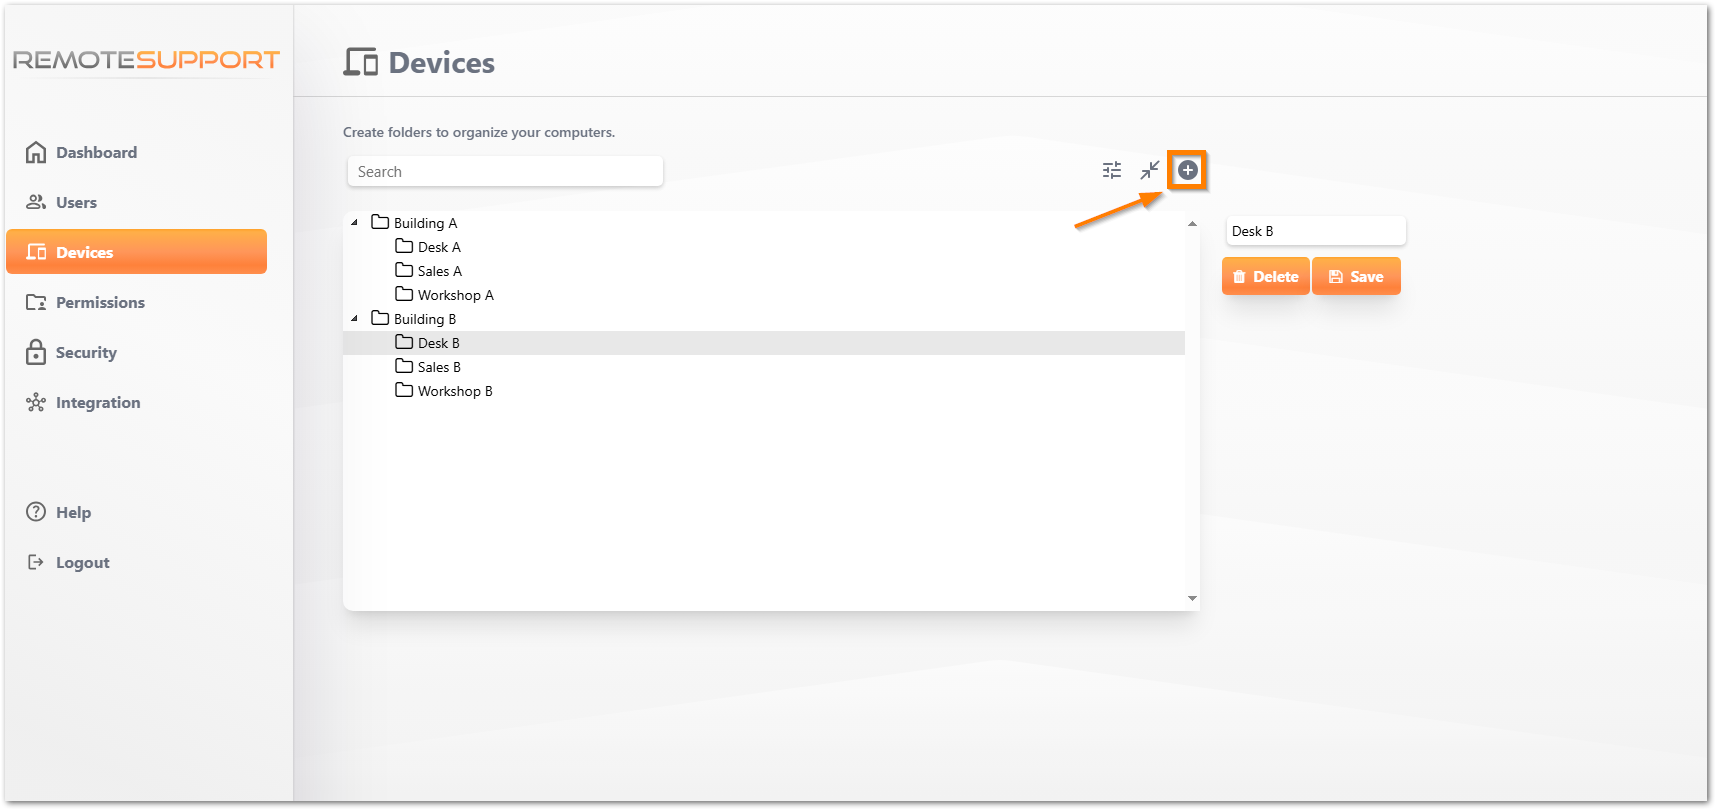Click the Building B folder icon
This screenshot has height=810, width=1716.
(380, 318)
